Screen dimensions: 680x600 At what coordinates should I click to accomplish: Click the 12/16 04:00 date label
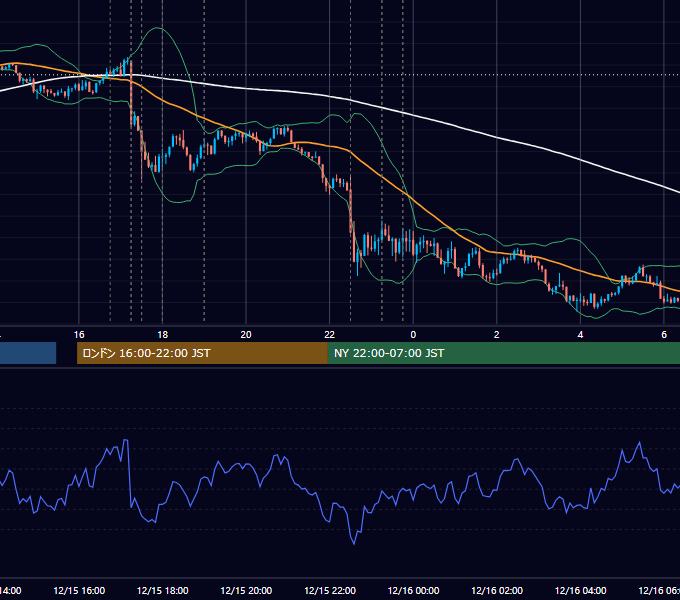581,590
